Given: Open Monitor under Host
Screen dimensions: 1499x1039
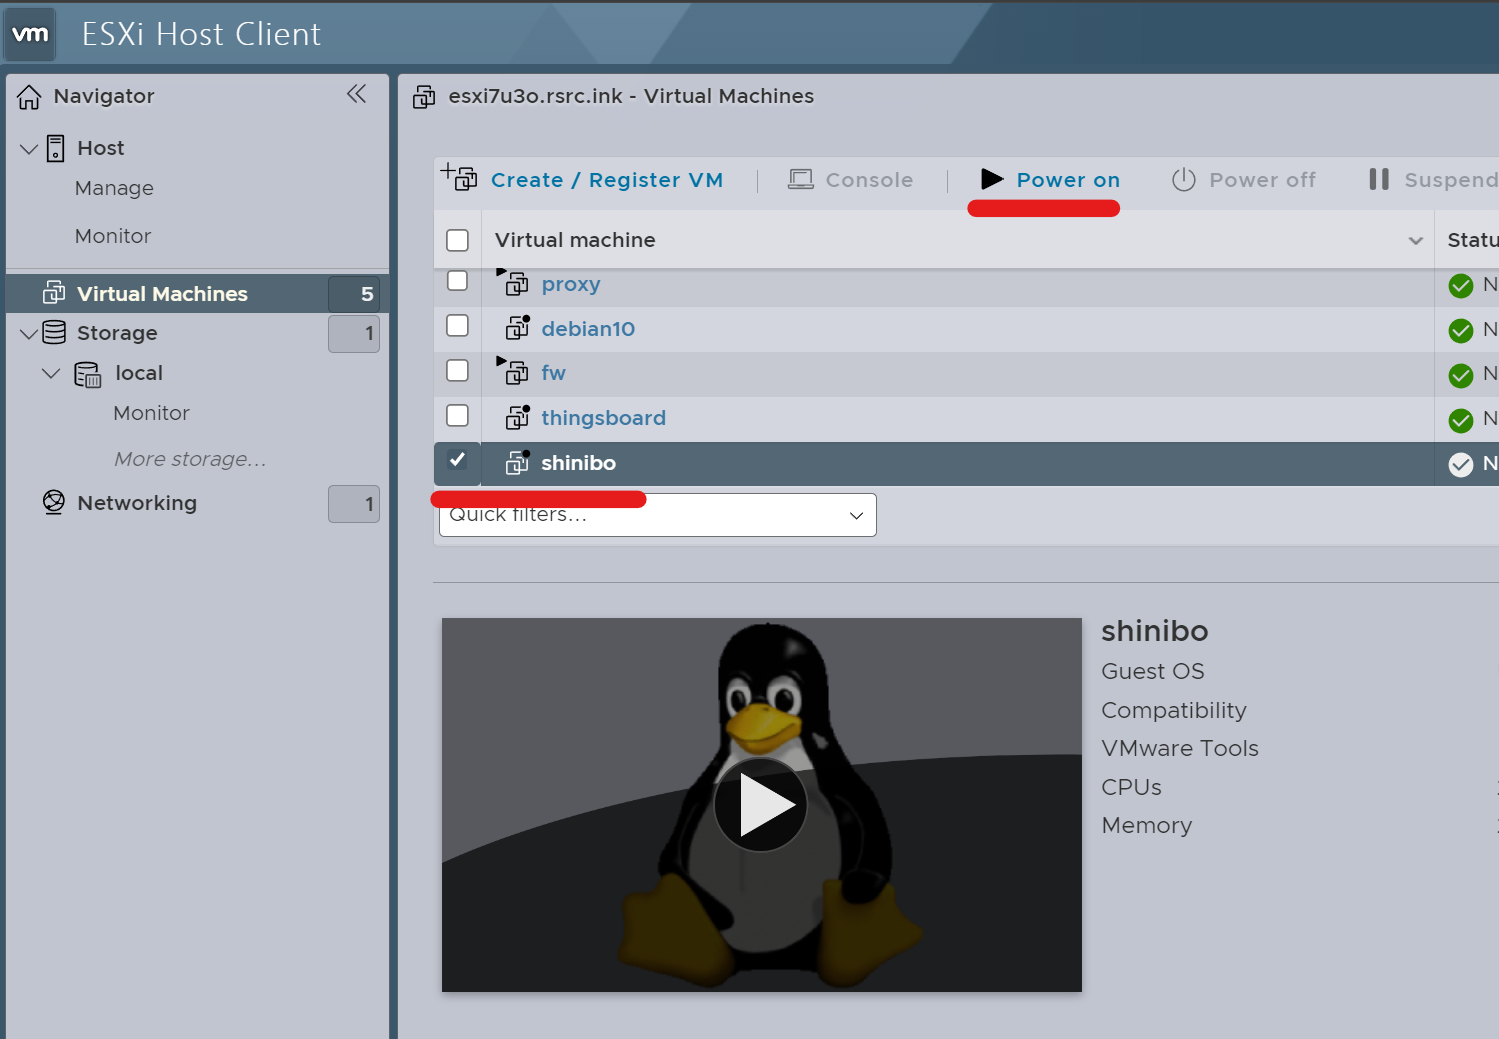Looking at the screenshot, I should pyautogui.click(x=113, y=236).
